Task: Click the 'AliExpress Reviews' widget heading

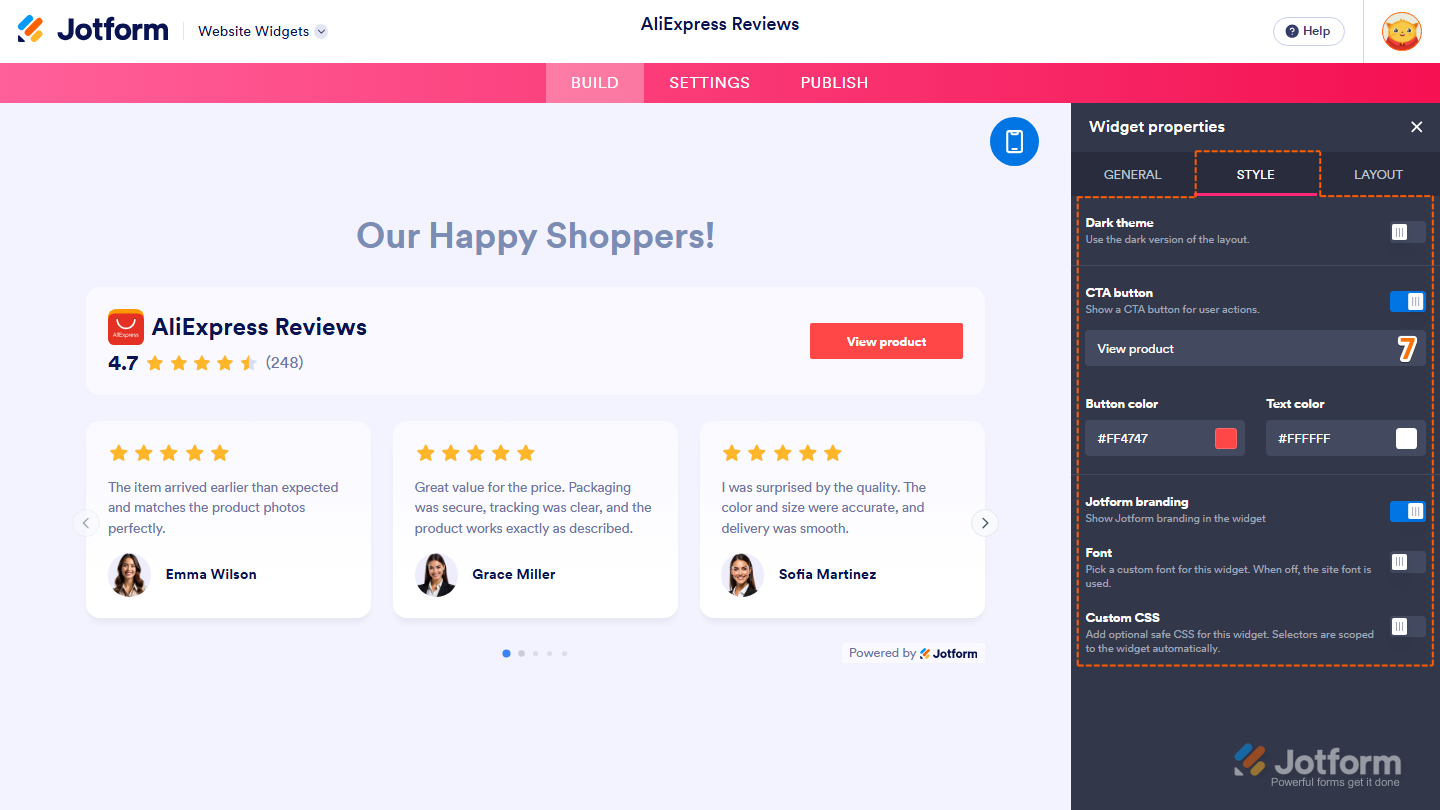Action: [x=260, y=327]
